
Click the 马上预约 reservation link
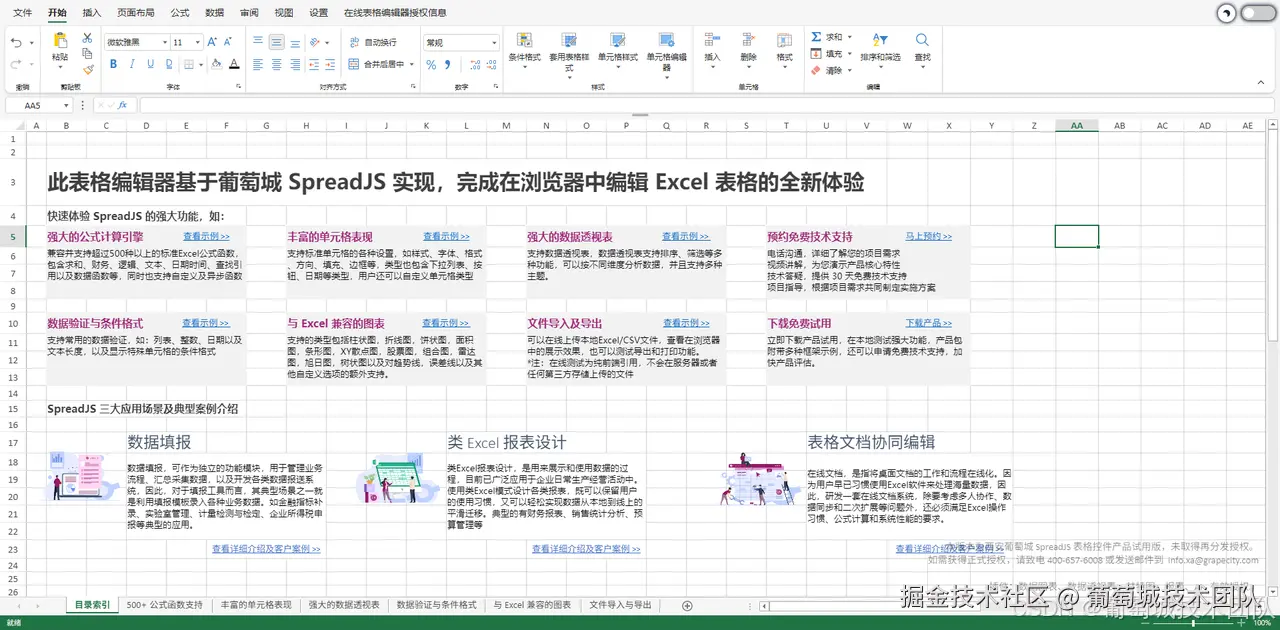[927, 236]
